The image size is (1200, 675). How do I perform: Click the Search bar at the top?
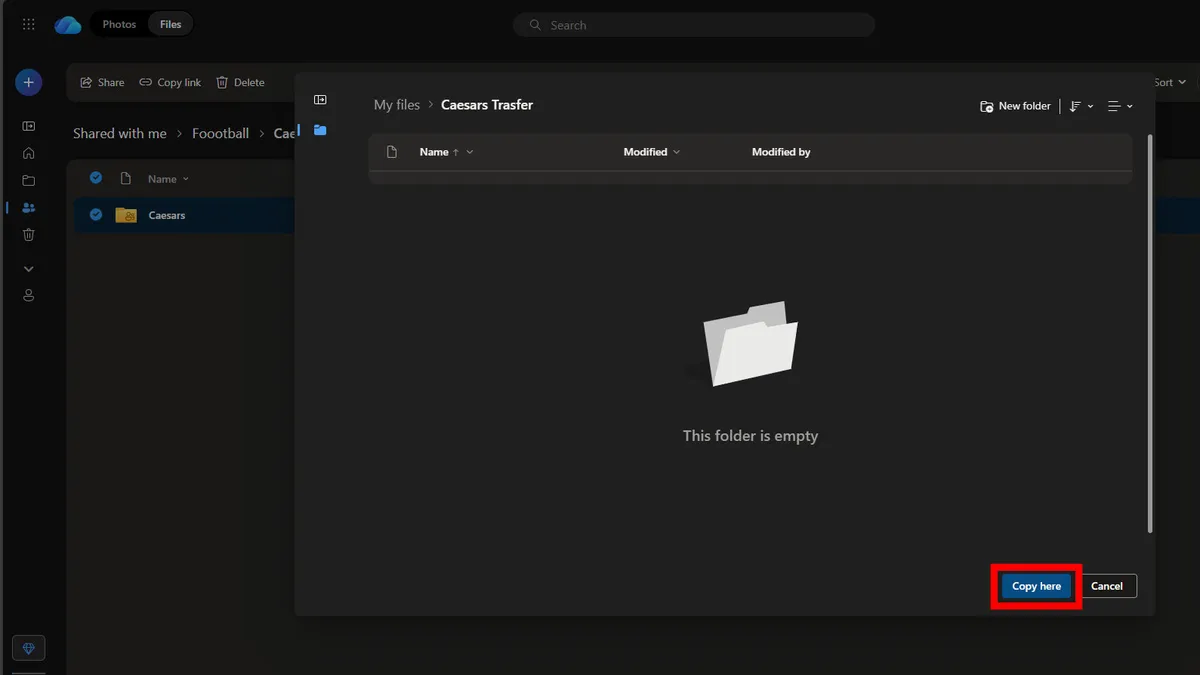pyautogui.click(x=694, y=24)
